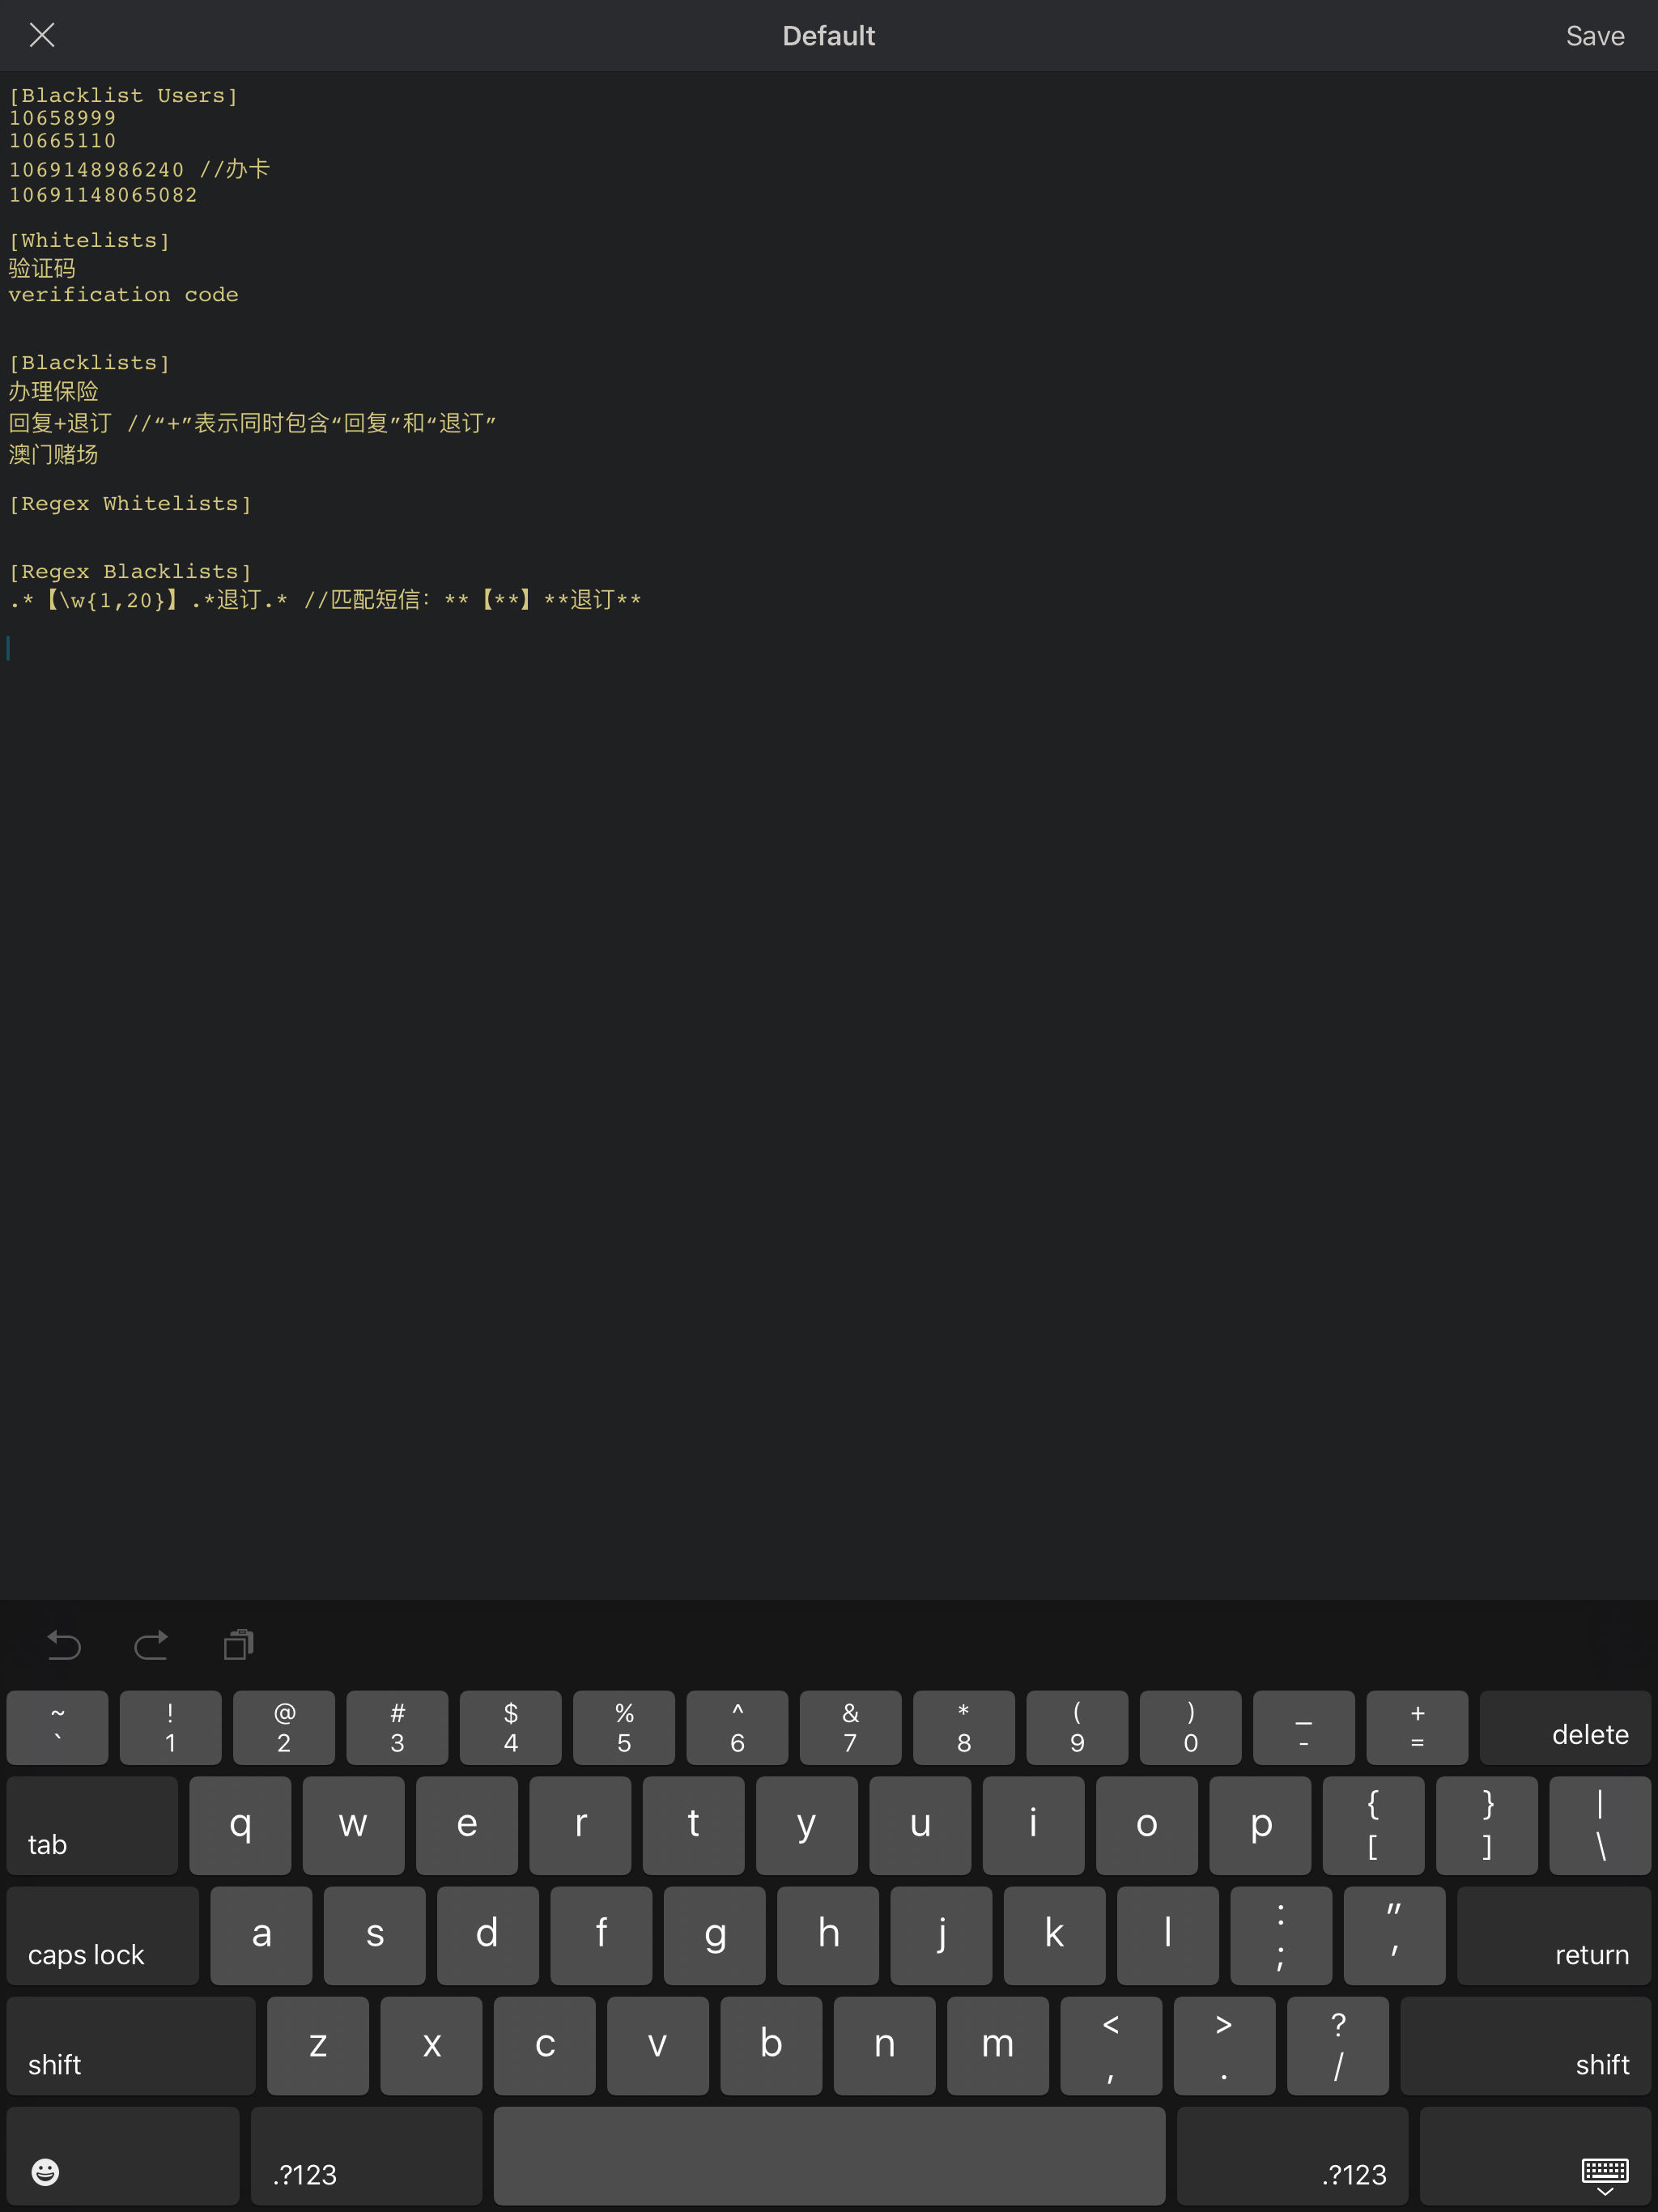1658x2212 pixels.
Task: Save the Default filter configuration
Action: coord(1593,35)
